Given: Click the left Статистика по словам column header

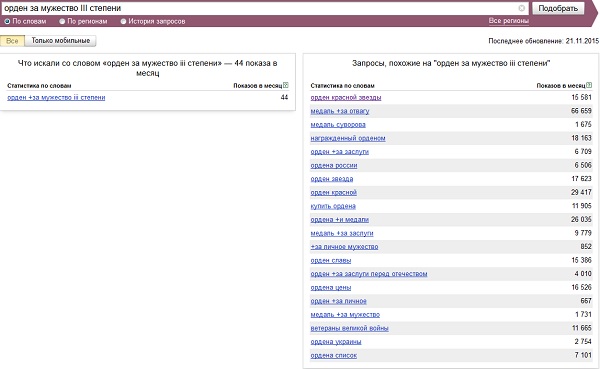Looking at the screenshot, I should [39, 86].
